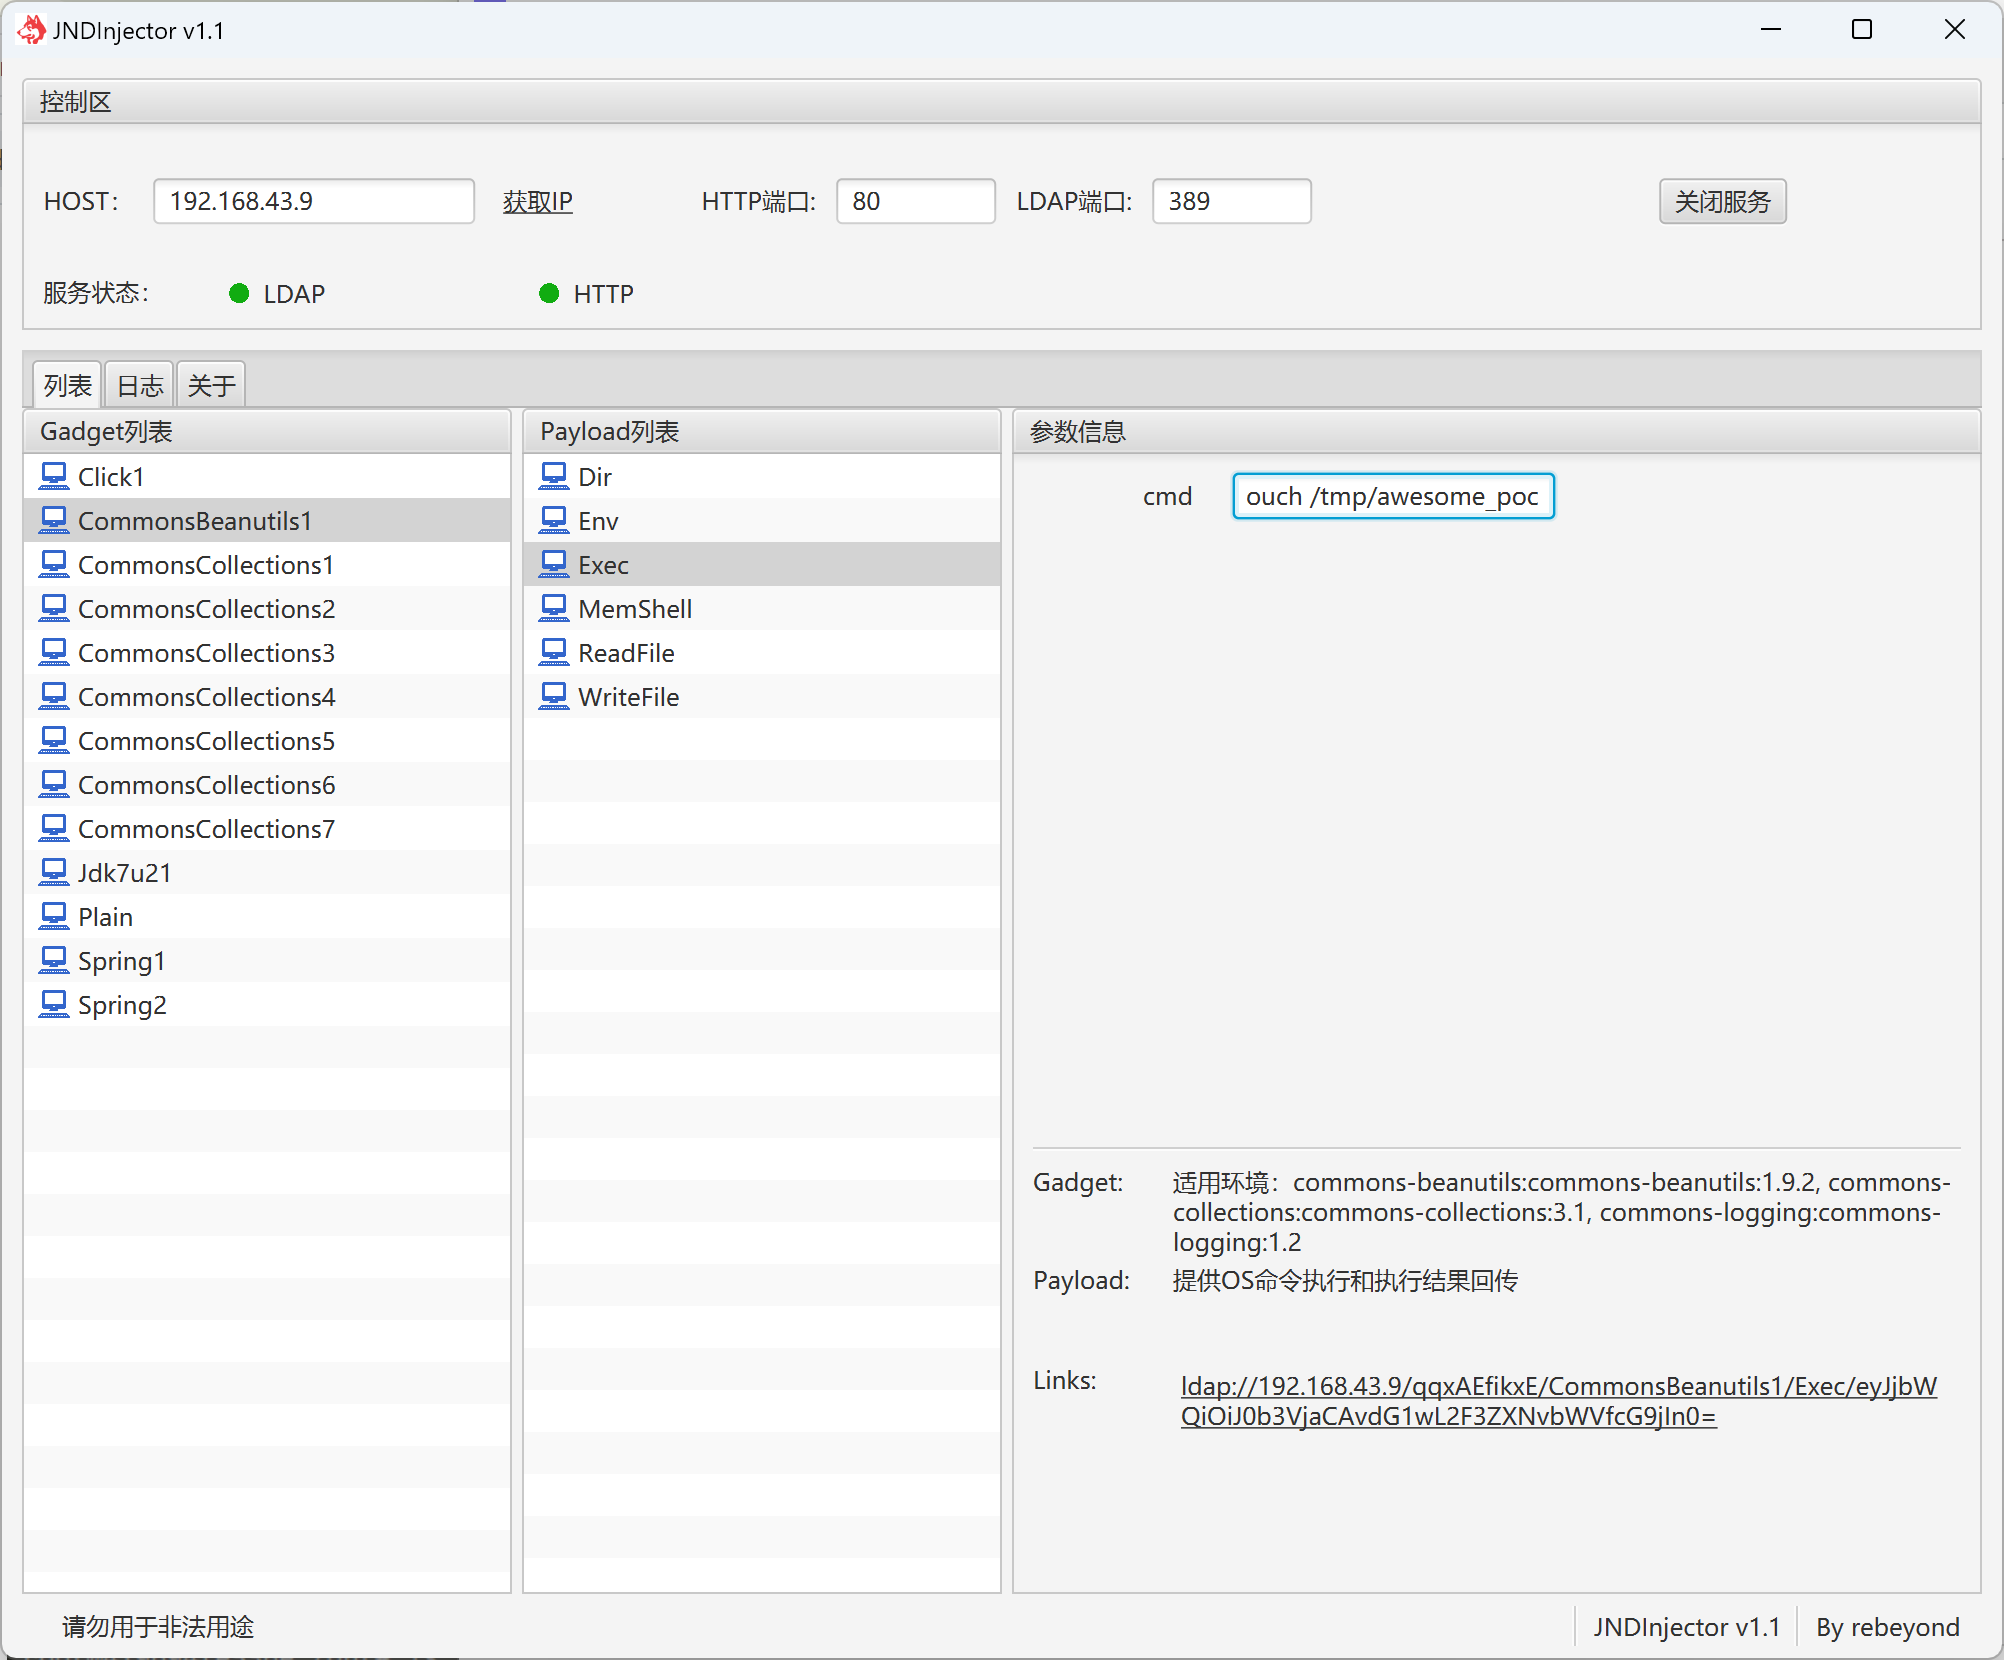Open the 关于 tab
This screenshot has height=1660, width=2004.
tap(211, 385)
